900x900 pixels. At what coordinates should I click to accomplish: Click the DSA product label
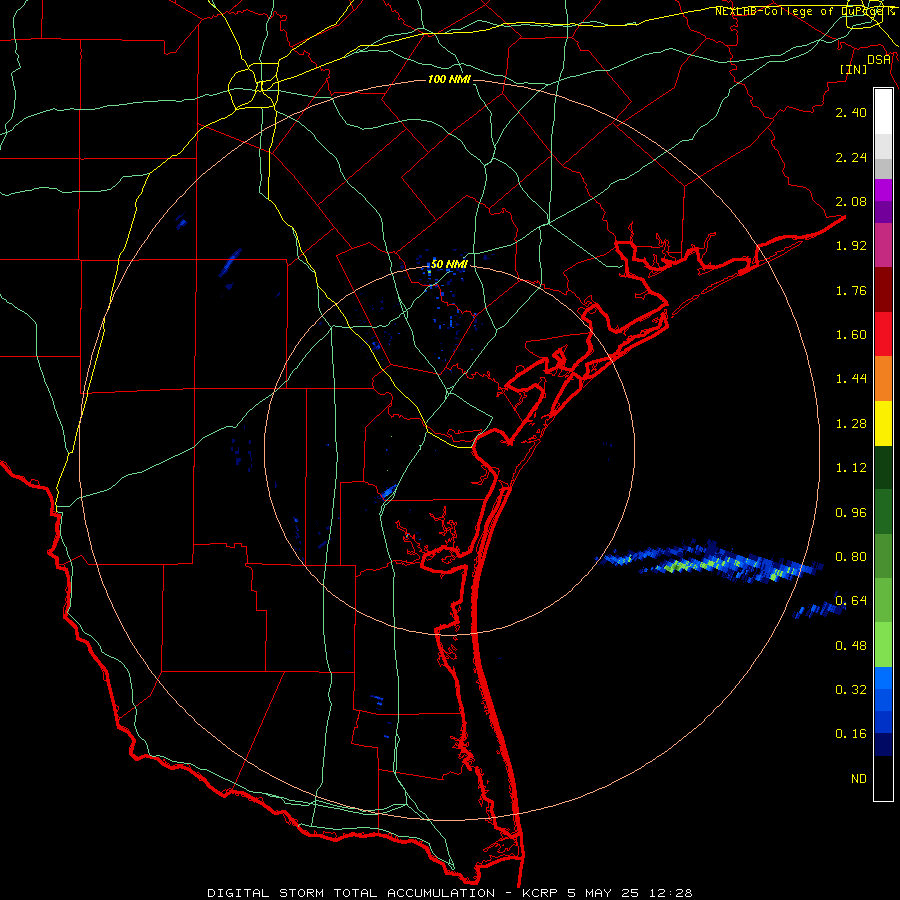pyautogui.click(x=879, y=60)
